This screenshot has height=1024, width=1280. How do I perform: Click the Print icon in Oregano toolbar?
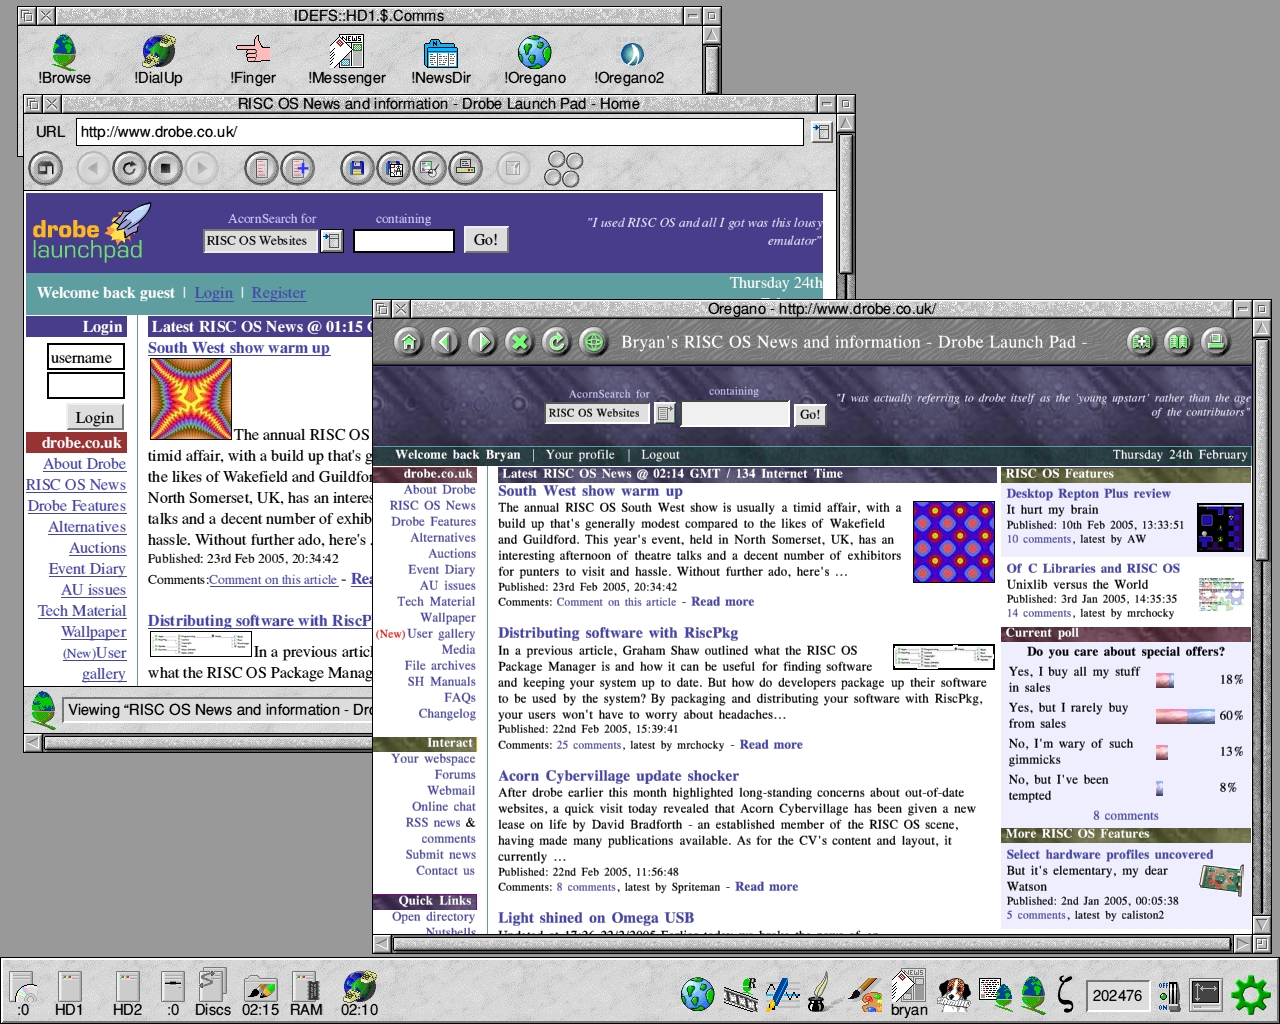(x=1215, y=342)
